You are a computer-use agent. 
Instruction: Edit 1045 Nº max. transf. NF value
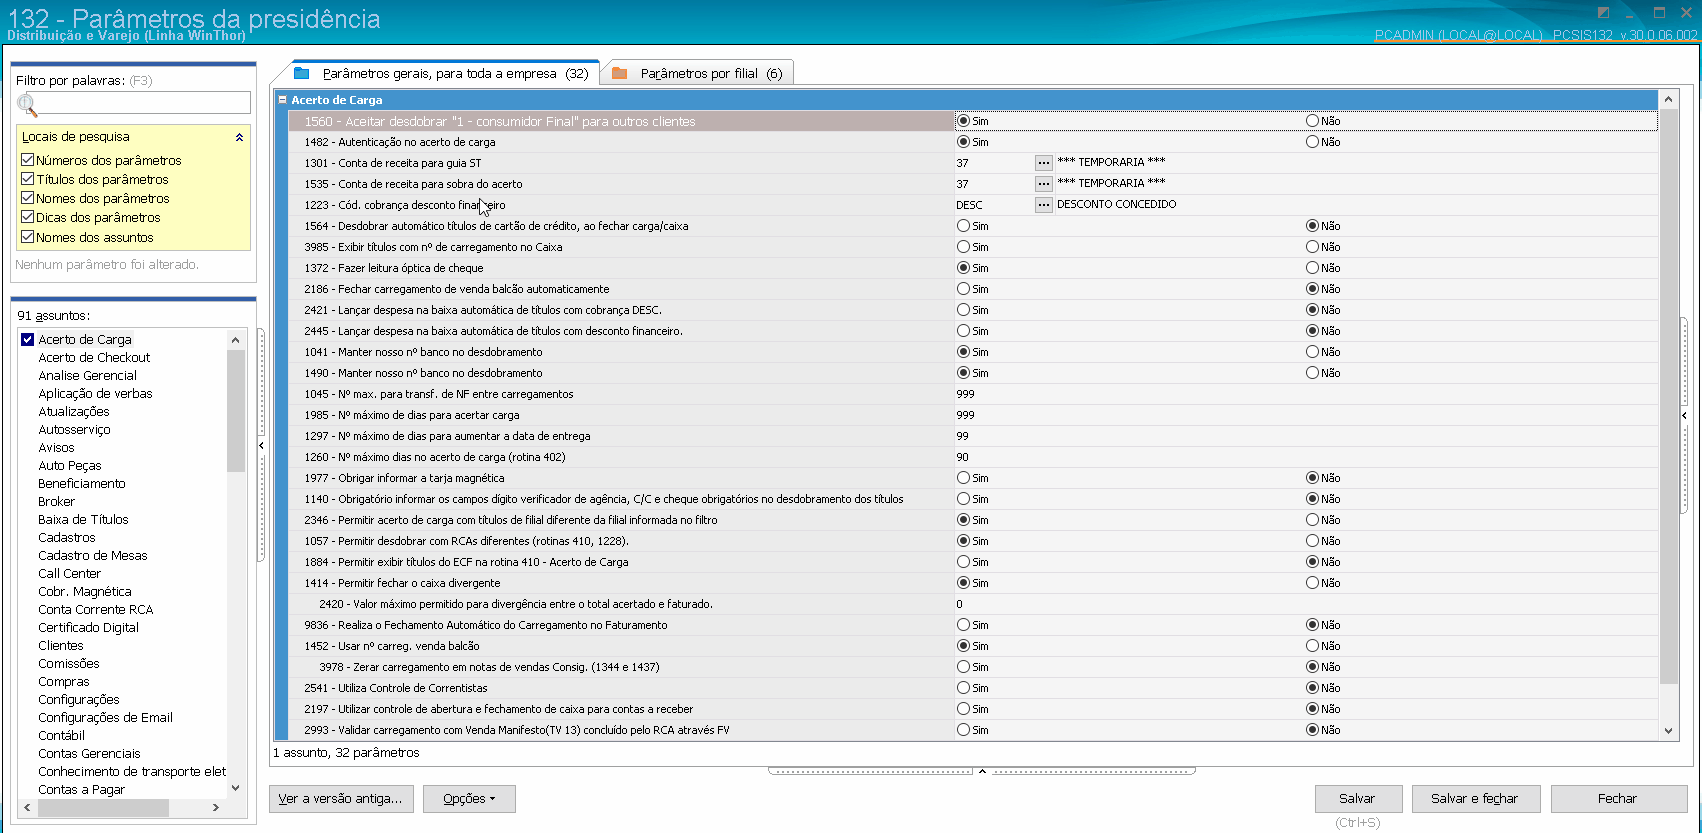(x=1305, y=394)
